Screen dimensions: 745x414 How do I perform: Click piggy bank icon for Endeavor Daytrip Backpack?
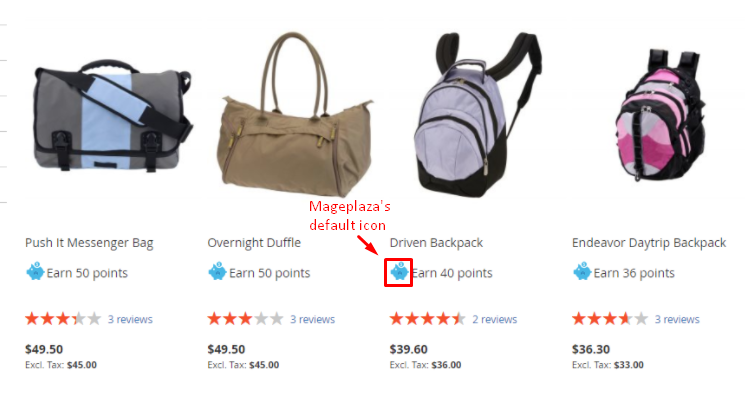[x=582, y=272]
